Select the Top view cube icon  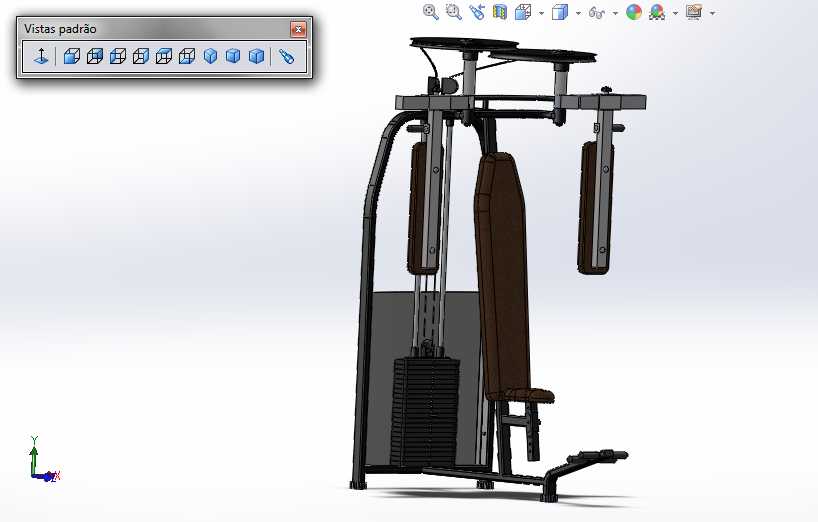coord(163,56)
